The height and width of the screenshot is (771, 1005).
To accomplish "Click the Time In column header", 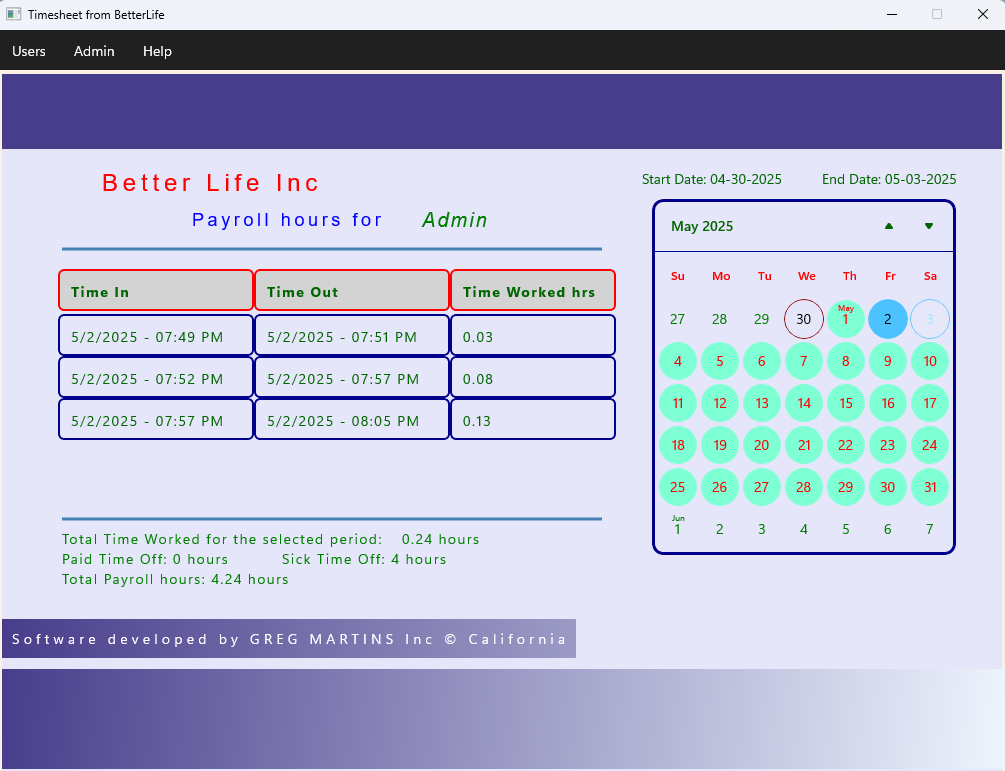I will pyautogui.click(x=156, y=291).
